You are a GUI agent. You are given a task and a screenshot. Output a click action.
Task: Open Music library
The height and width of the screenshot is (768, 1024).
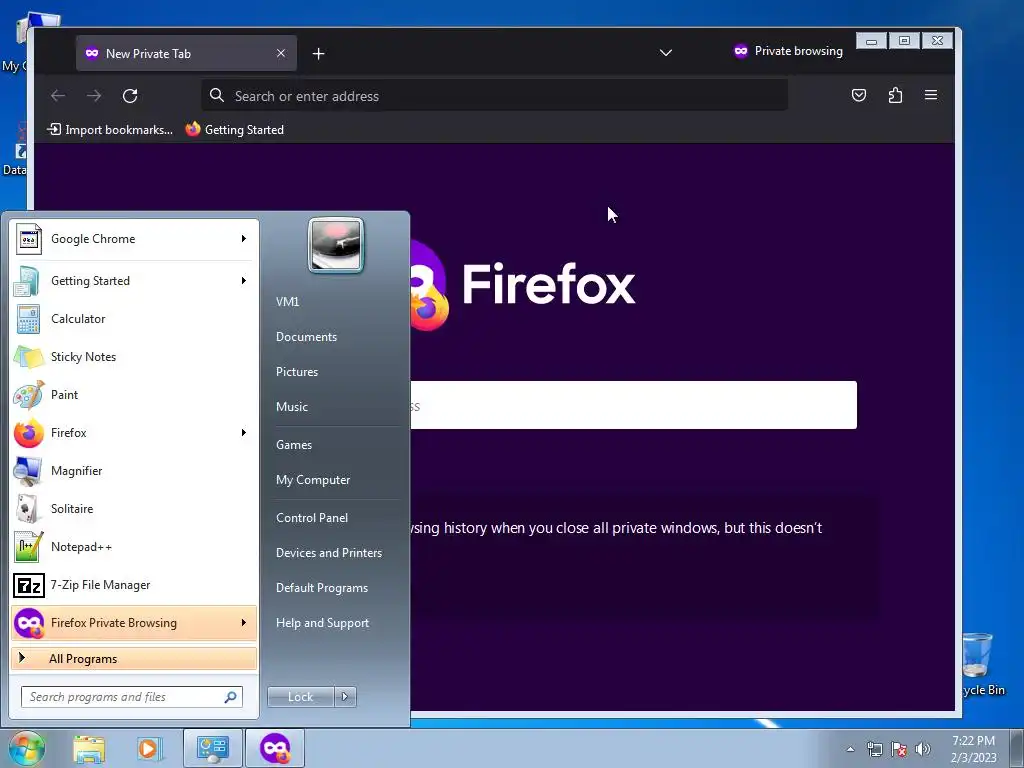pyautogui.click(x=292, y=407)
